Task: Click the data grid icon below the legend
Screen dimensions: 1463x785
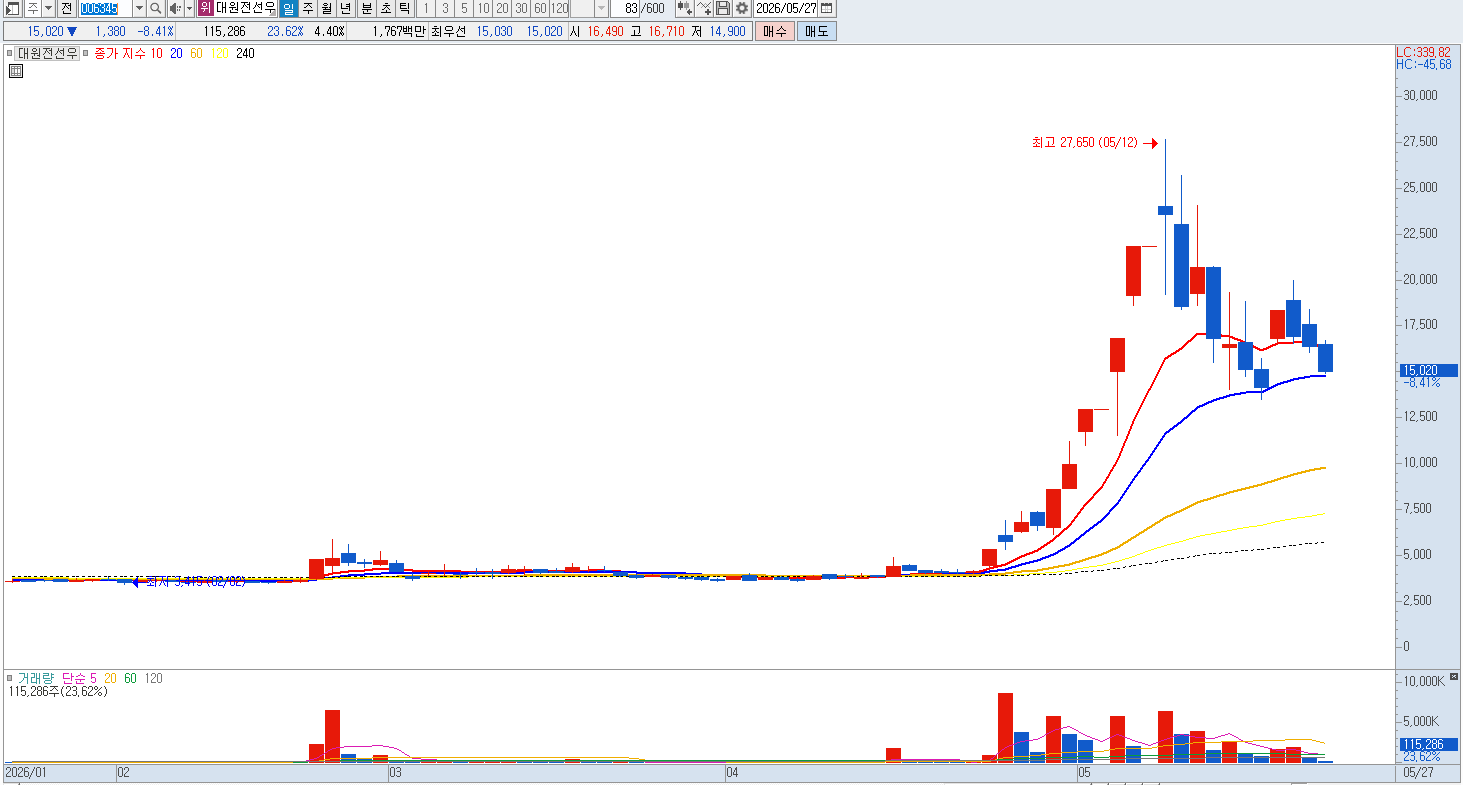Action: point(16,71)
